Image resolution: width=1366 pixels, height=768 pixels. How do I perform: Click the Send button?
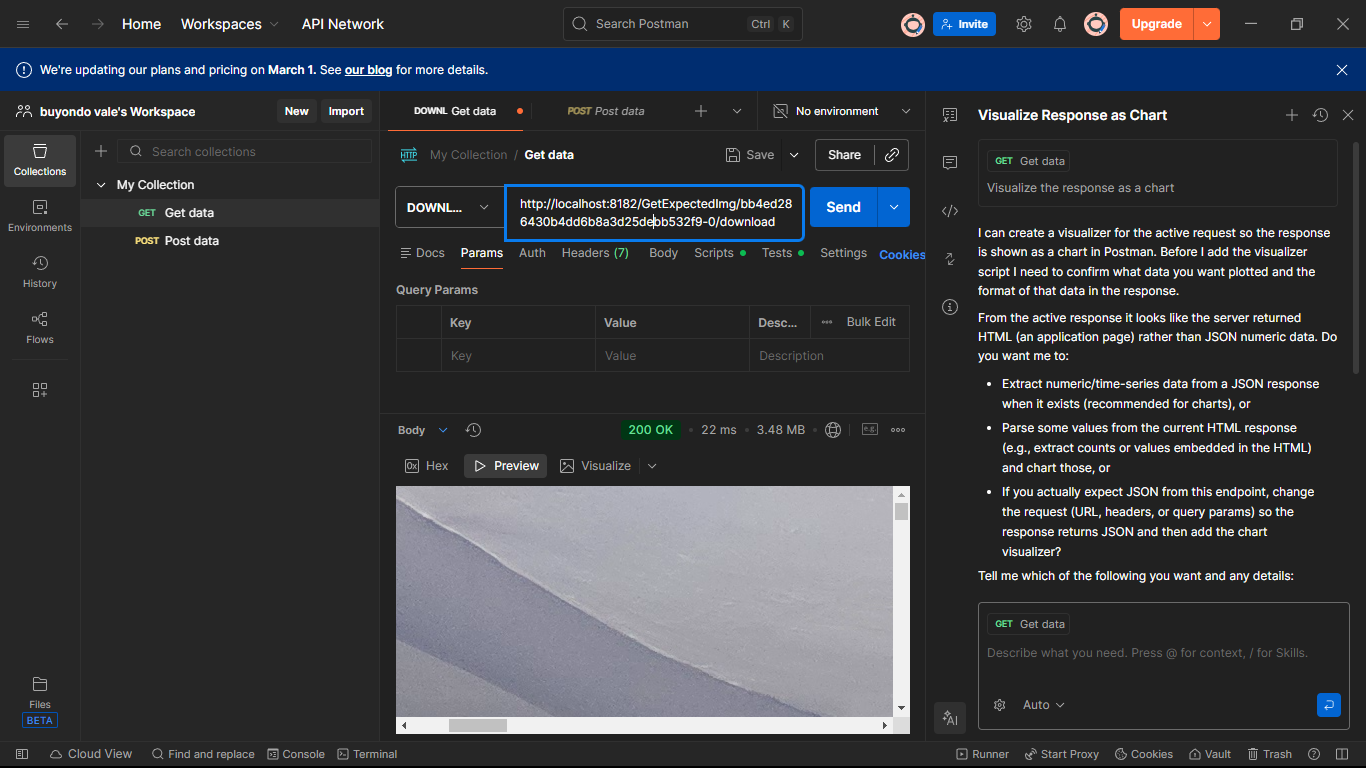(x=843, y=207)
